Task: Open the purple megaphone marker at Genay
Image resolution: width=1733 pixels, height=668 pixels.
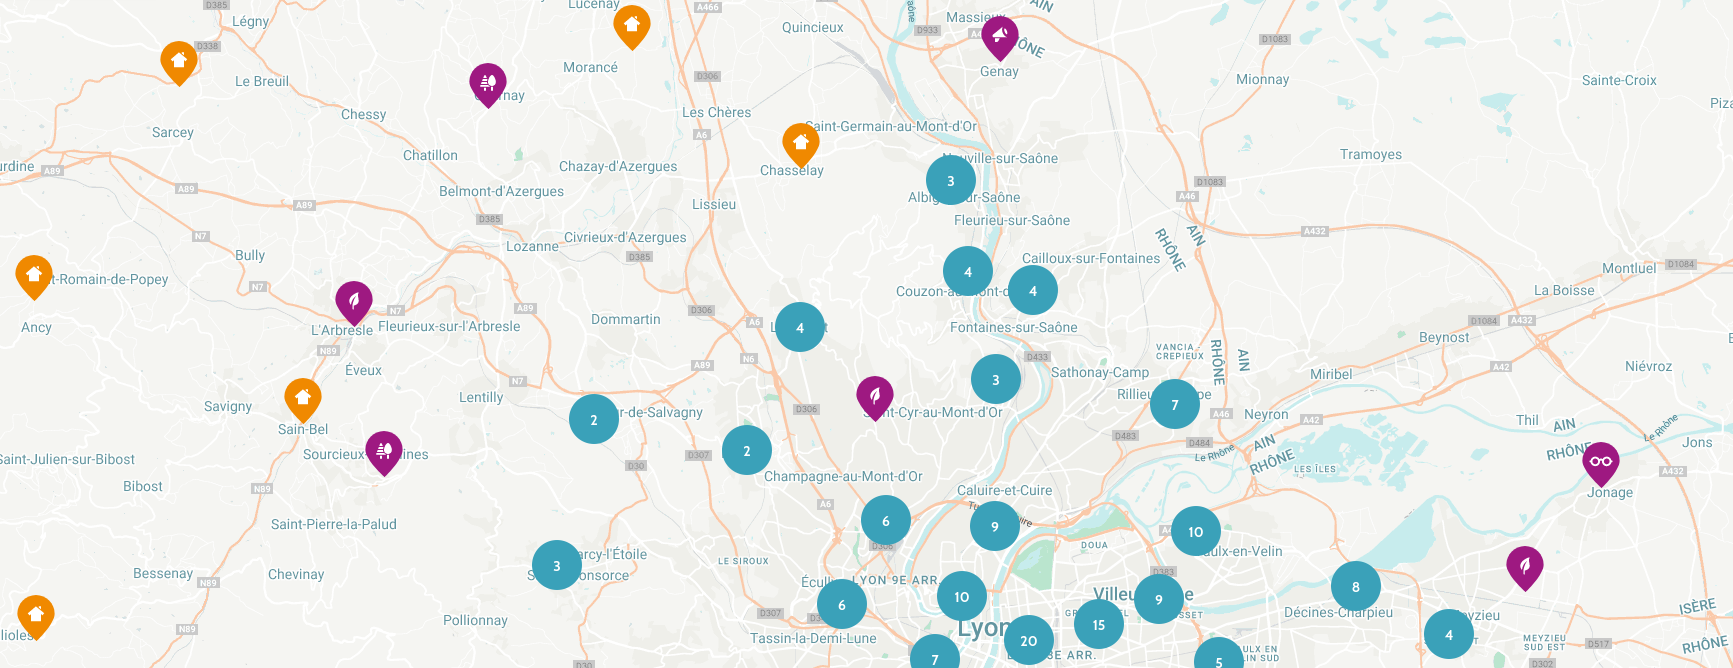Action: (x=1000, y=38)
